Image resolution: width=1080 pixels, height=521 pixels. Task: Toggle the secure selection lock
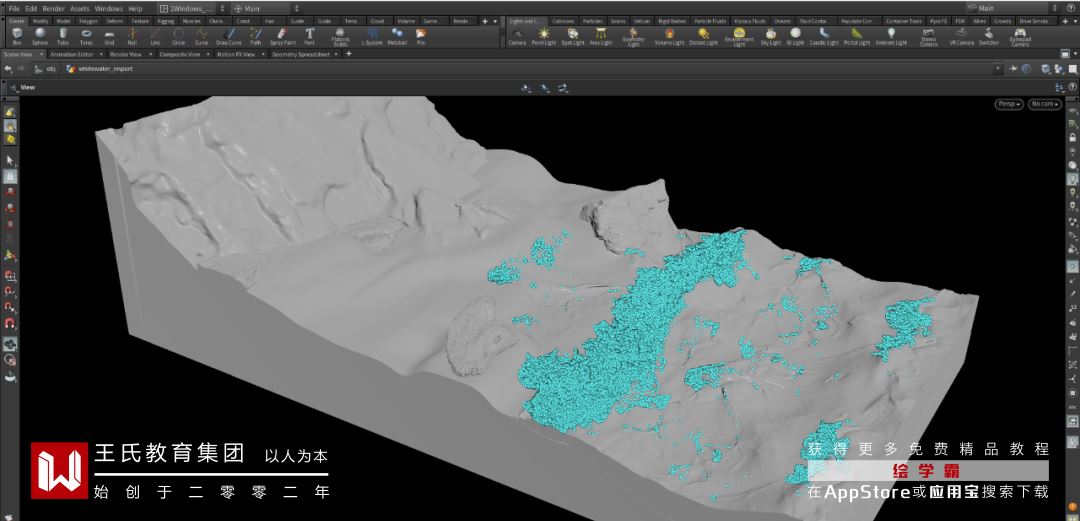[10, 176]
